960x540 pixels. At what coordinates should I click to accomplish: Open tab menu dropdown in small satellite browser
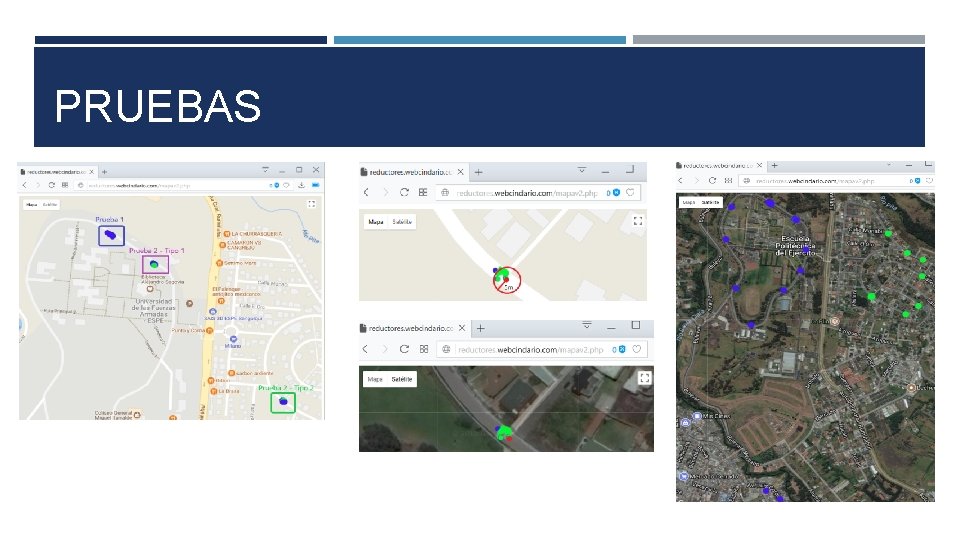(587, 326)
